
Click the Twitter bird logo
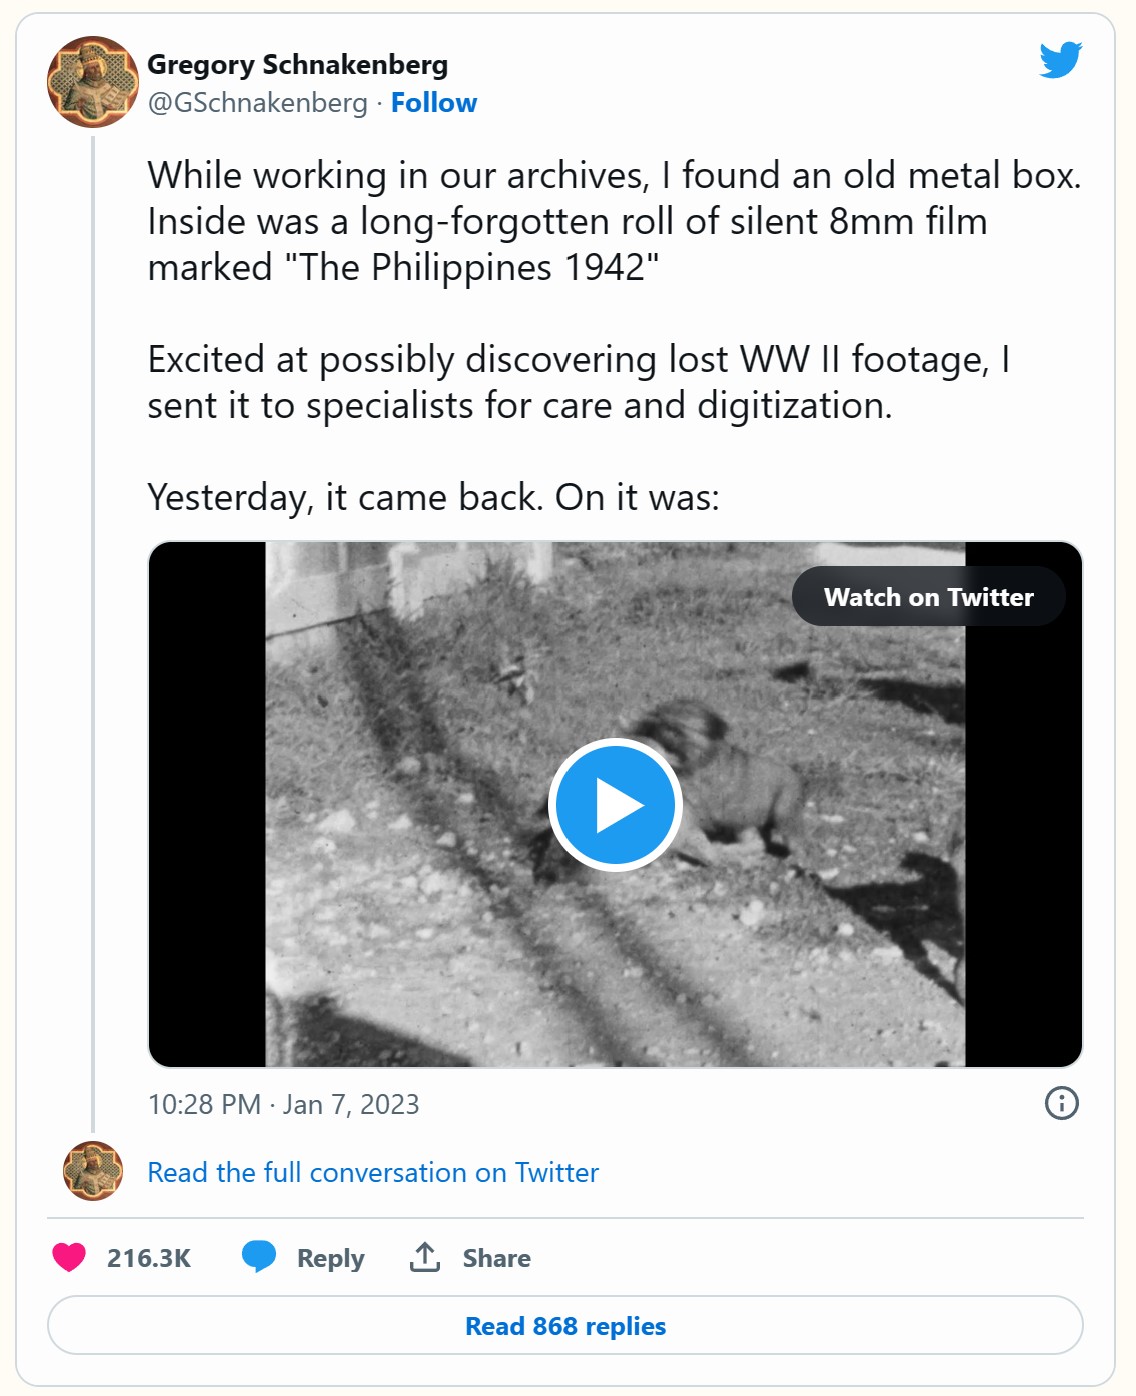[x=1060, y=60]
